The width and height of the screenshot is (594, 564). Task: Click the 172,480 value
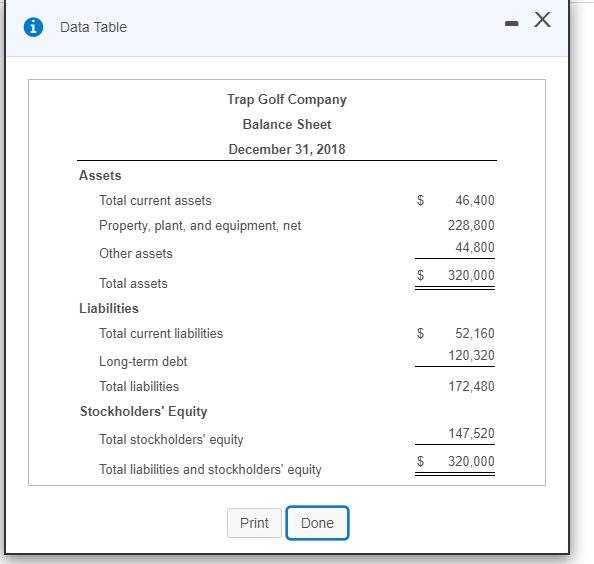tap(471, 386)
